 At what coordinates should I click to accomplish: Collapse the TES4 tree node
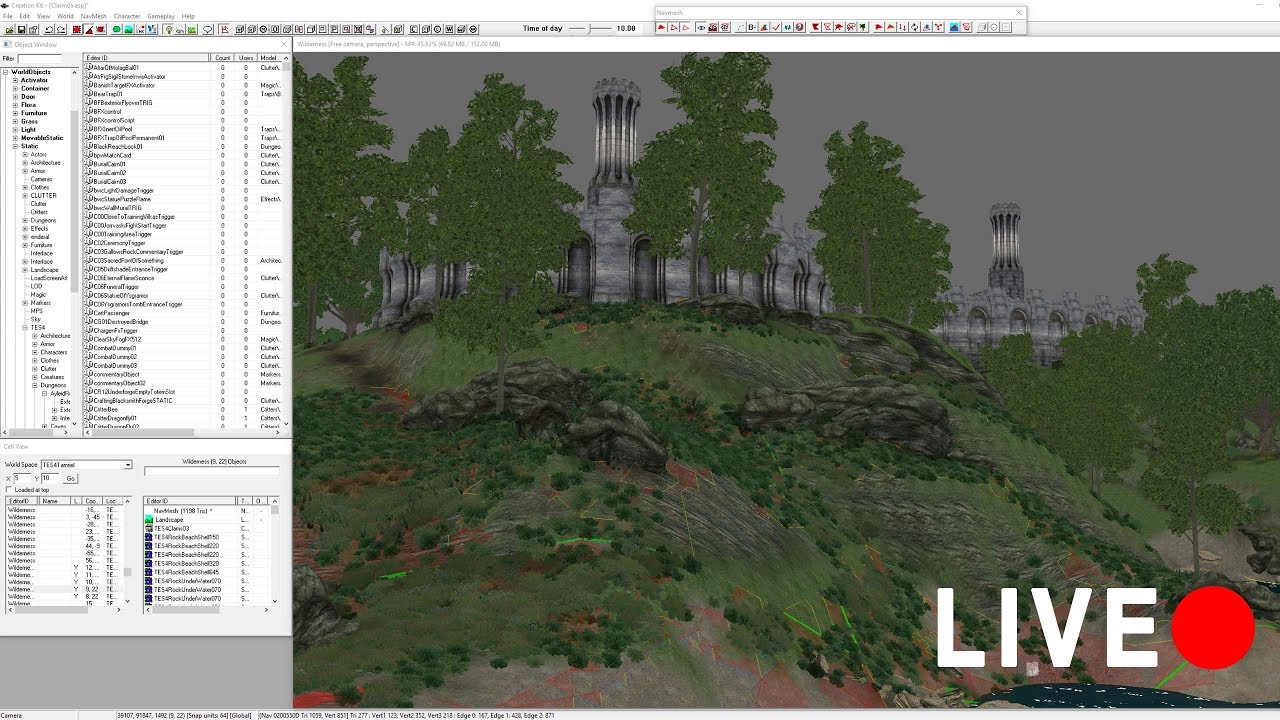(25, 327)
